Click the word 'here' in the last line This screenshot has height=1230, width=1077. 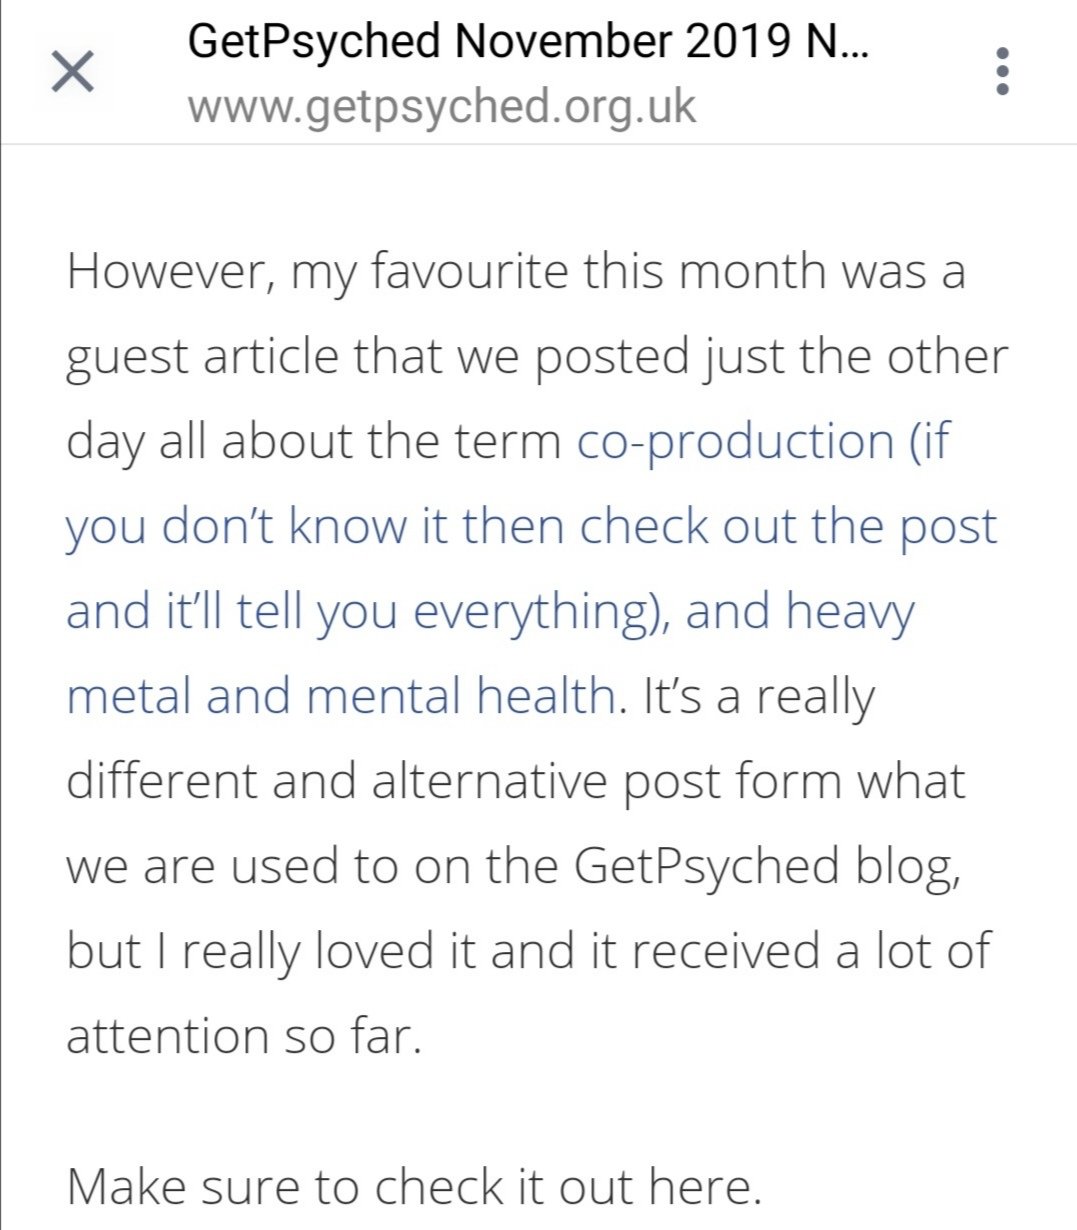pyautogui.click(x=699, y=1186)
